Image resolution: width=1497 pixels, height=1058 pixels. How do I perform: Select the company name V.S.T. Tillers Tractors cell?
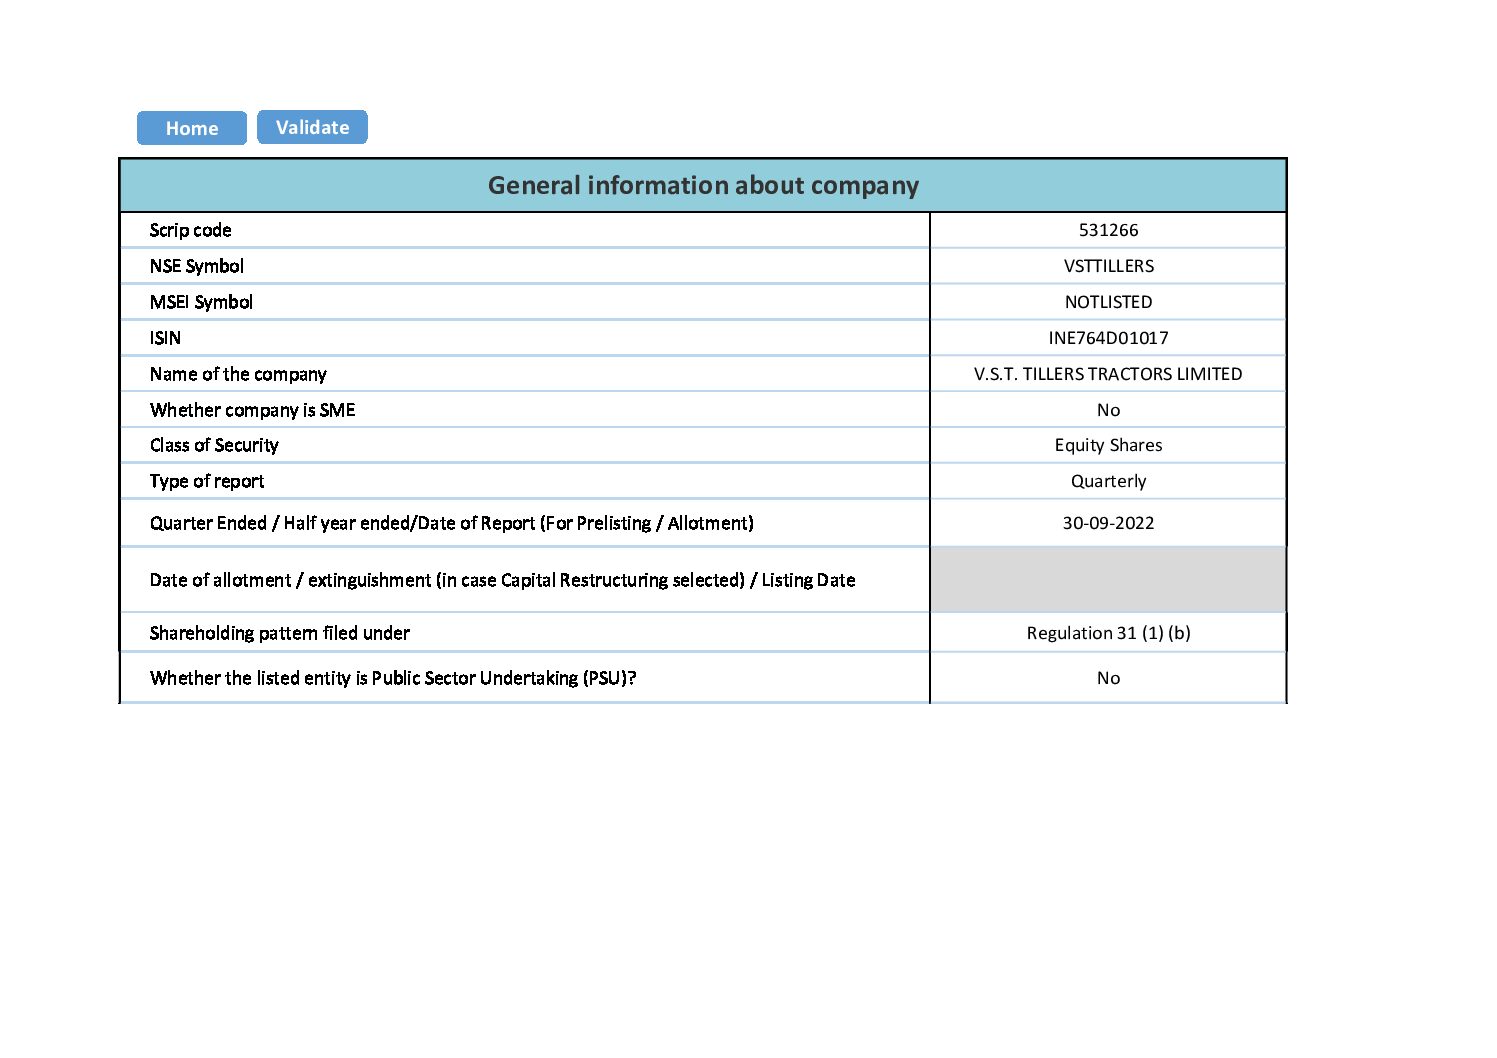point(1107,374)
